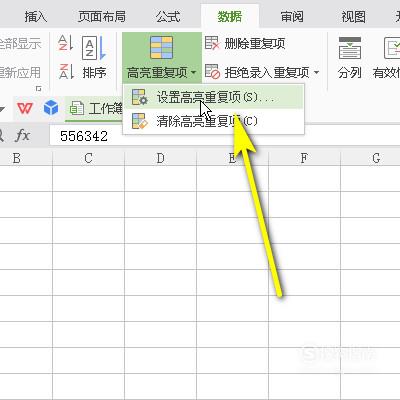Click the gear icon beside 设置高亮重复项

tap(139, 97)
